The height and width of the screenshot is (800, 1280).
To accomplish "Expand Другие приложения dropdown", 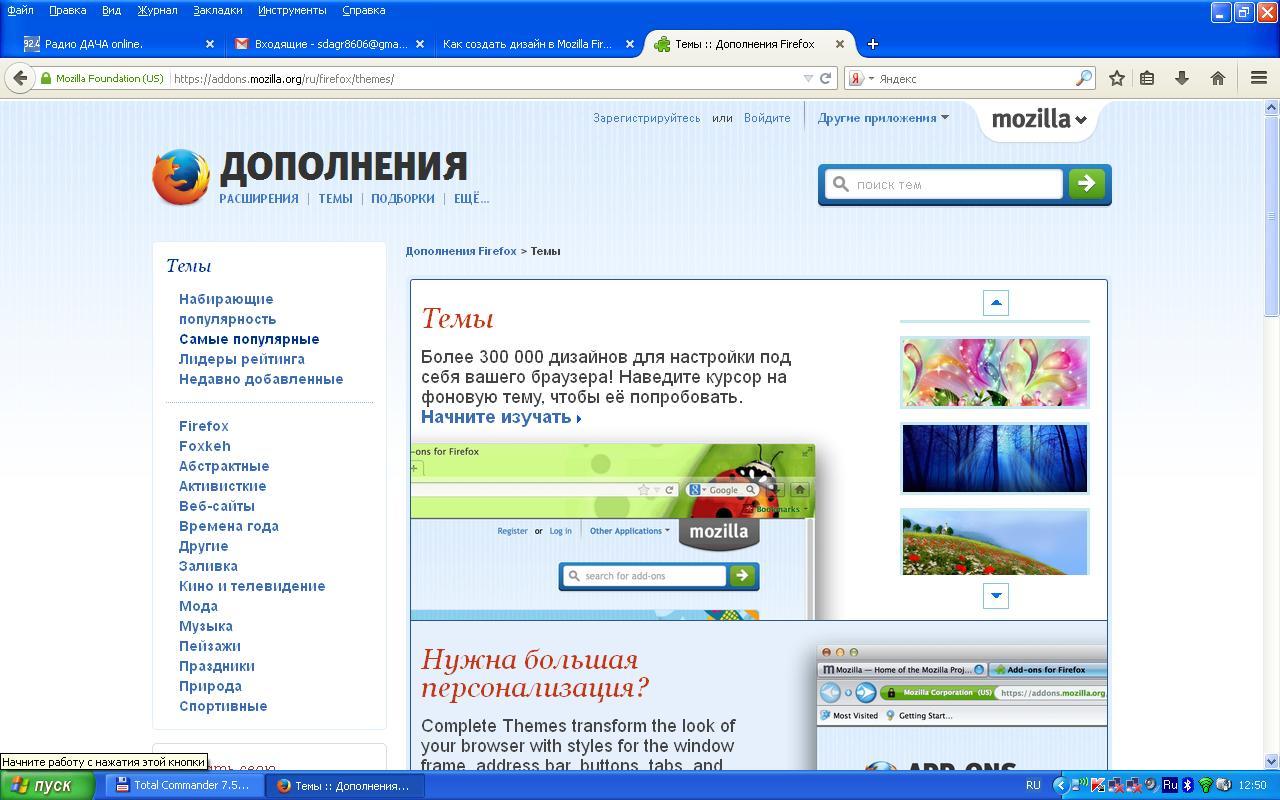I will 883,118.
